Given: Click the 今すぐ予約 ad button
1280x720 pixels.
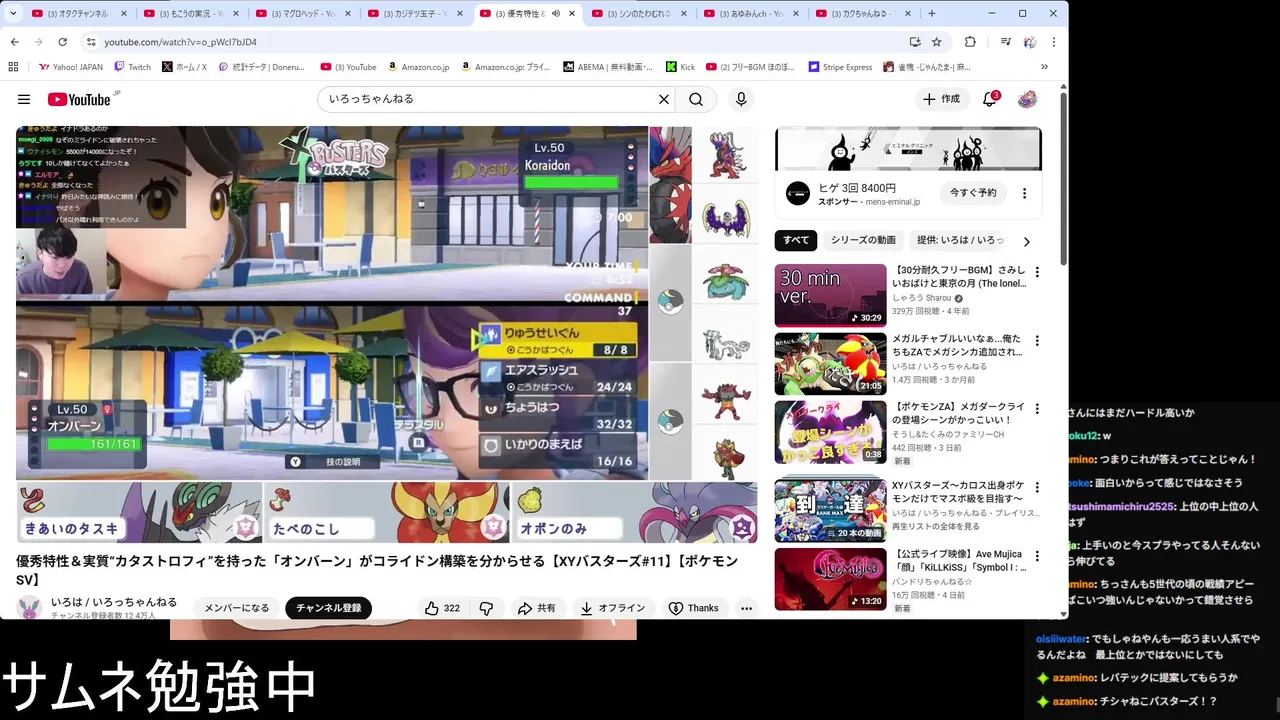Looking at the screenshot, I should pyautogui.click(x=973, y=193).
